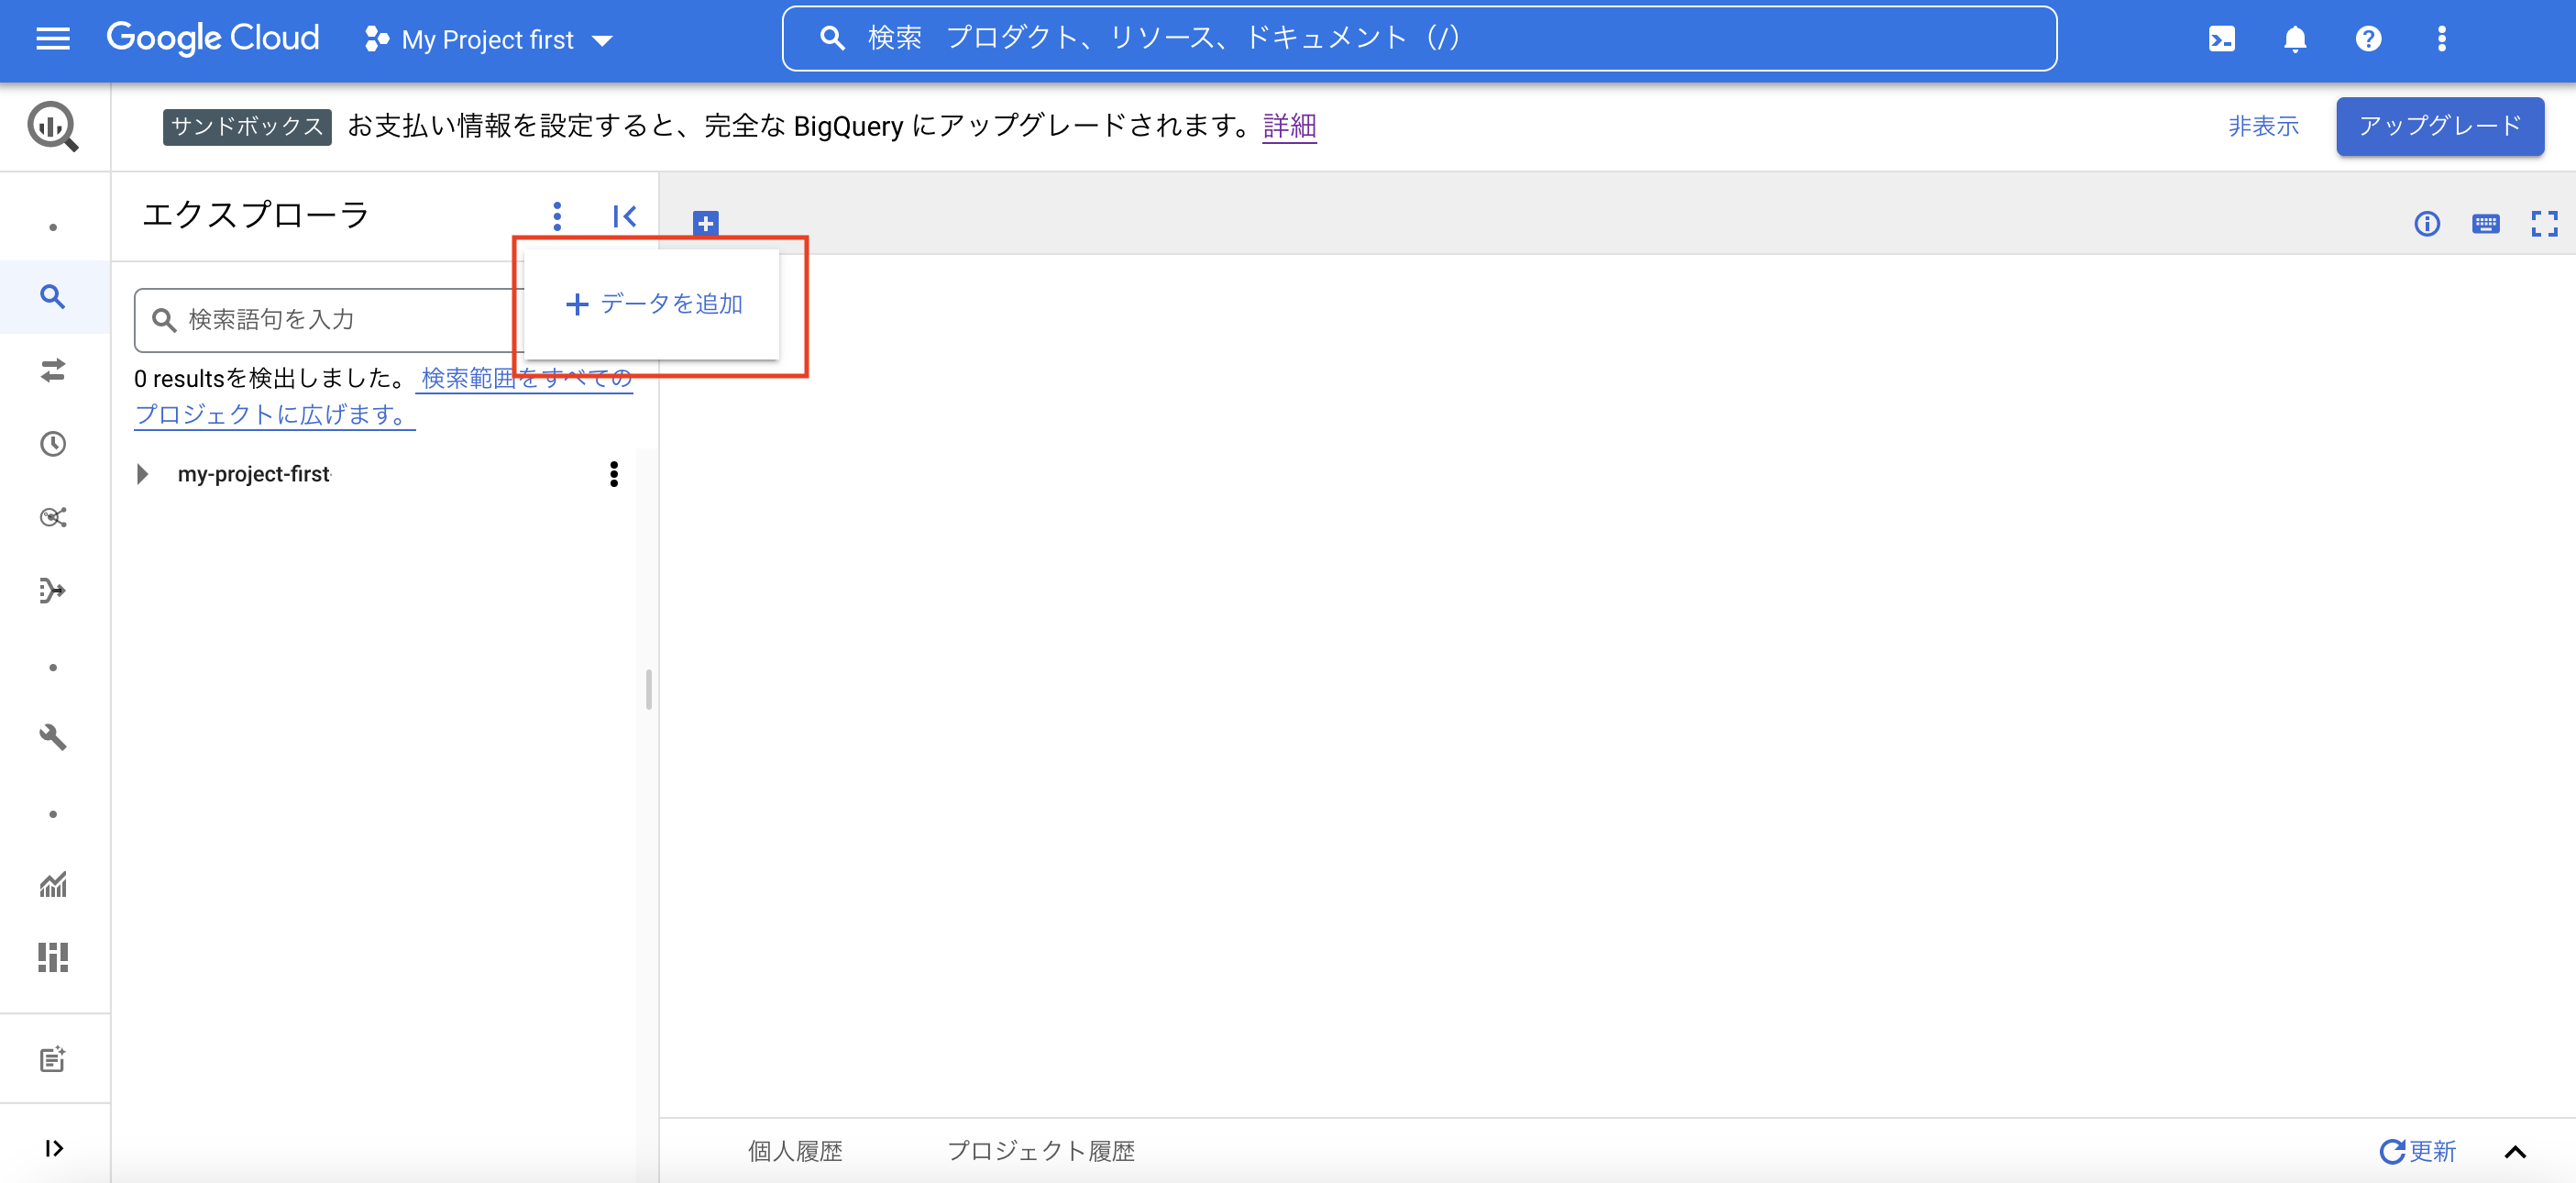Click the BigQuery magnifier logo icon

click(x=53, y=126)
